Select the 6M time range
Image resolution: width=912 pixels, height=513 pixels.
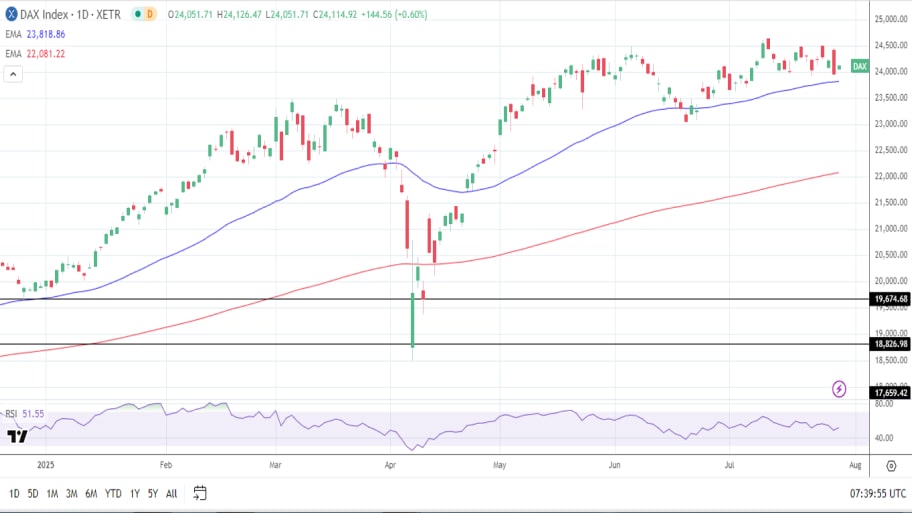(x=91, y=493)
